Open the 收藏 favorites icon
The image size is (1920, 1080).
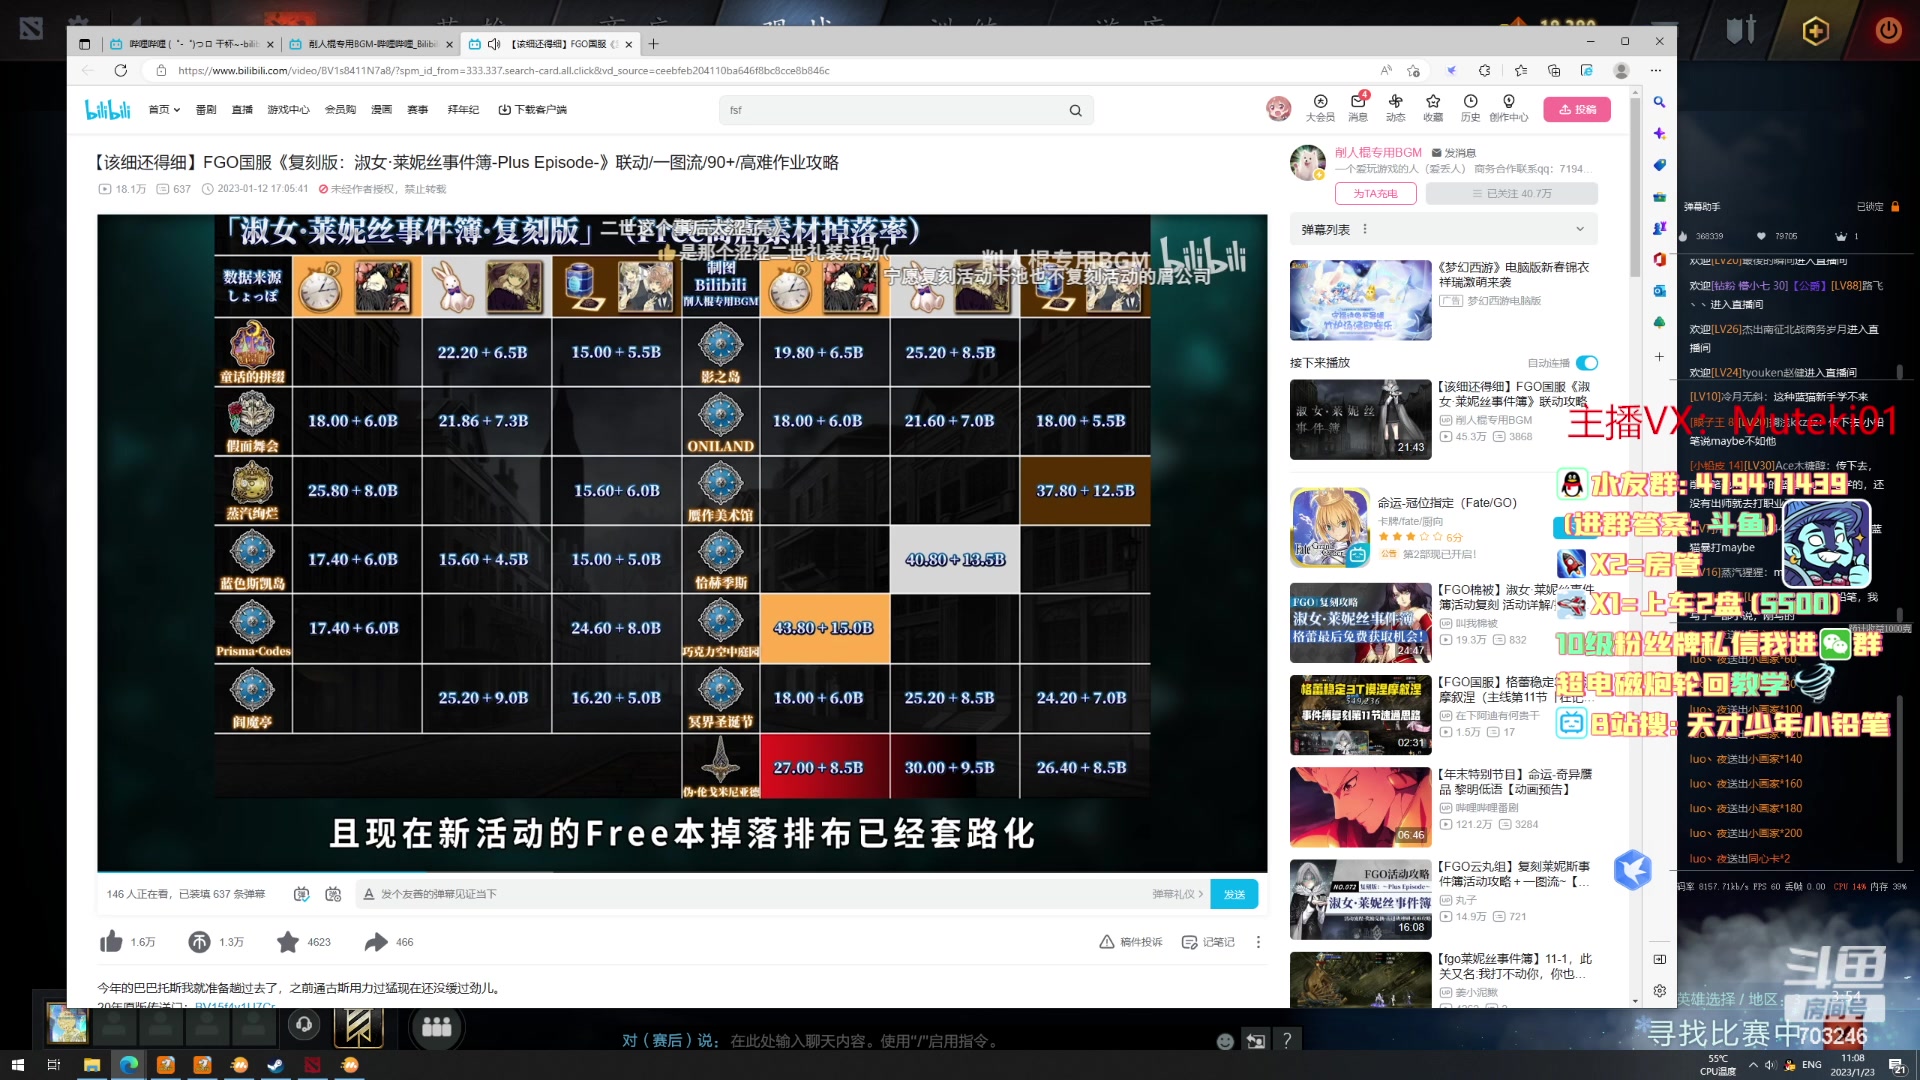[x=1433, y=108]
